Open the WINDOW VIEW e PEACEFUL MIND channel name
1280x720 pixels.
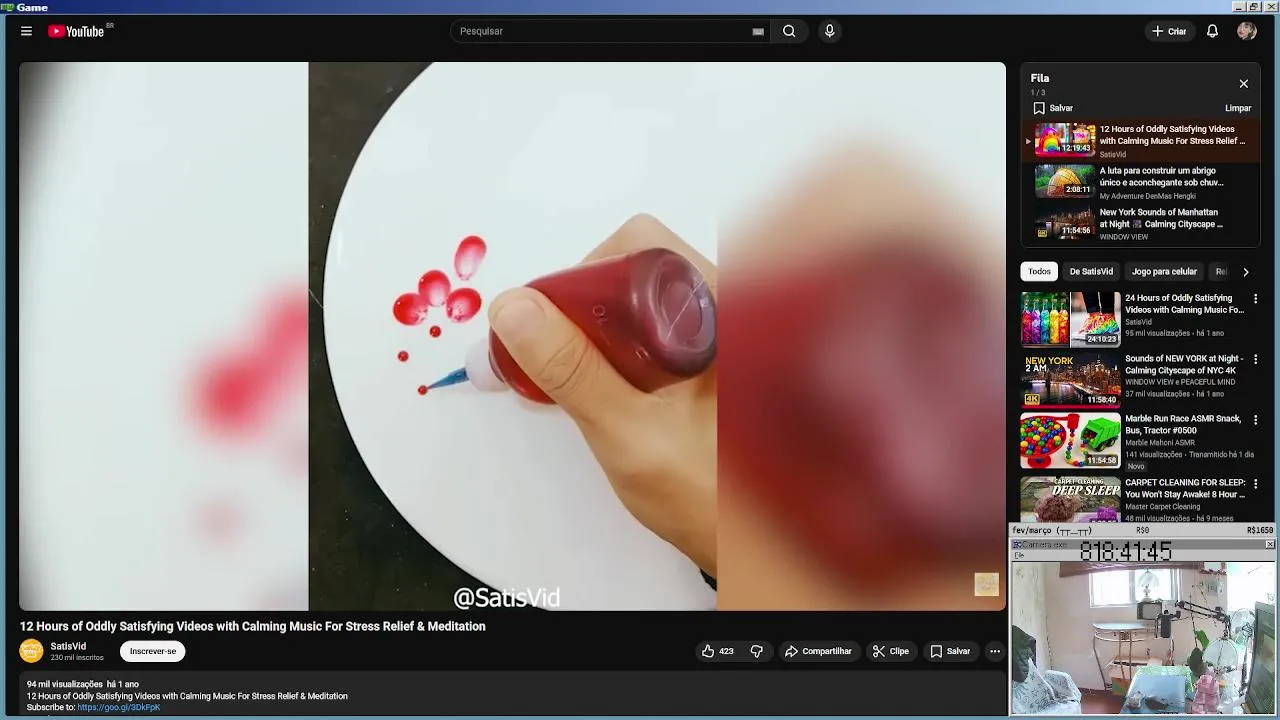pyautogui.click(x=1180, y=382)
